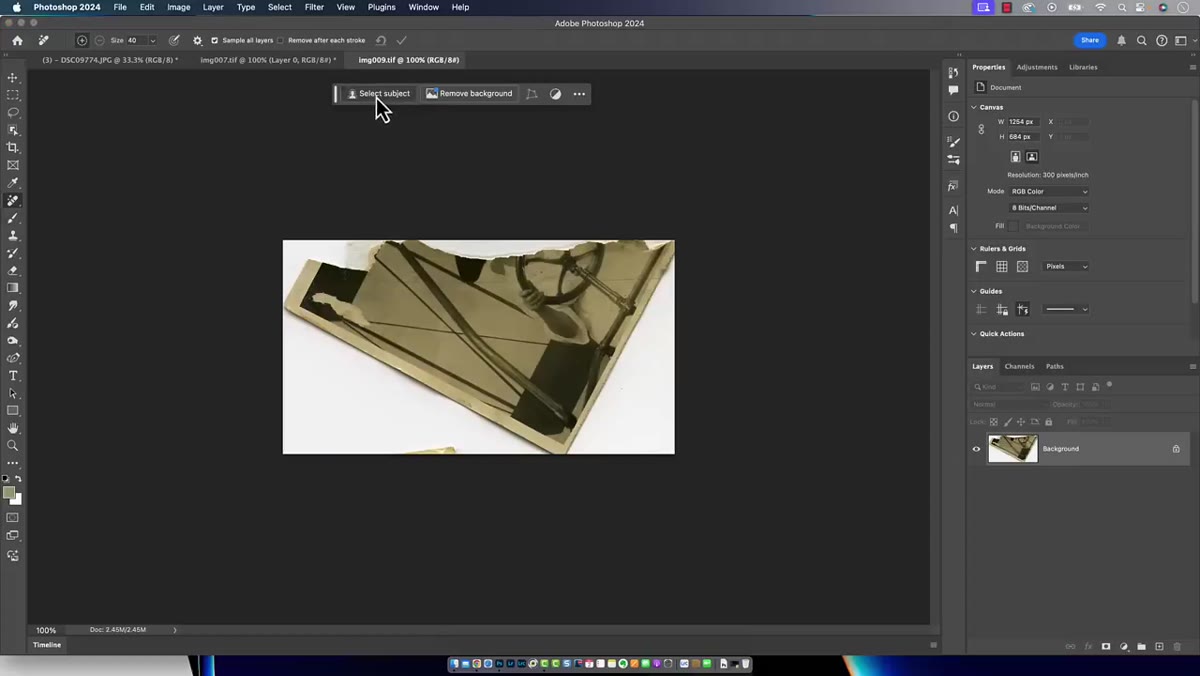Open the 8 Bits/Channel dropdown
1200x676 pixels.
(x=1049, y=208)
